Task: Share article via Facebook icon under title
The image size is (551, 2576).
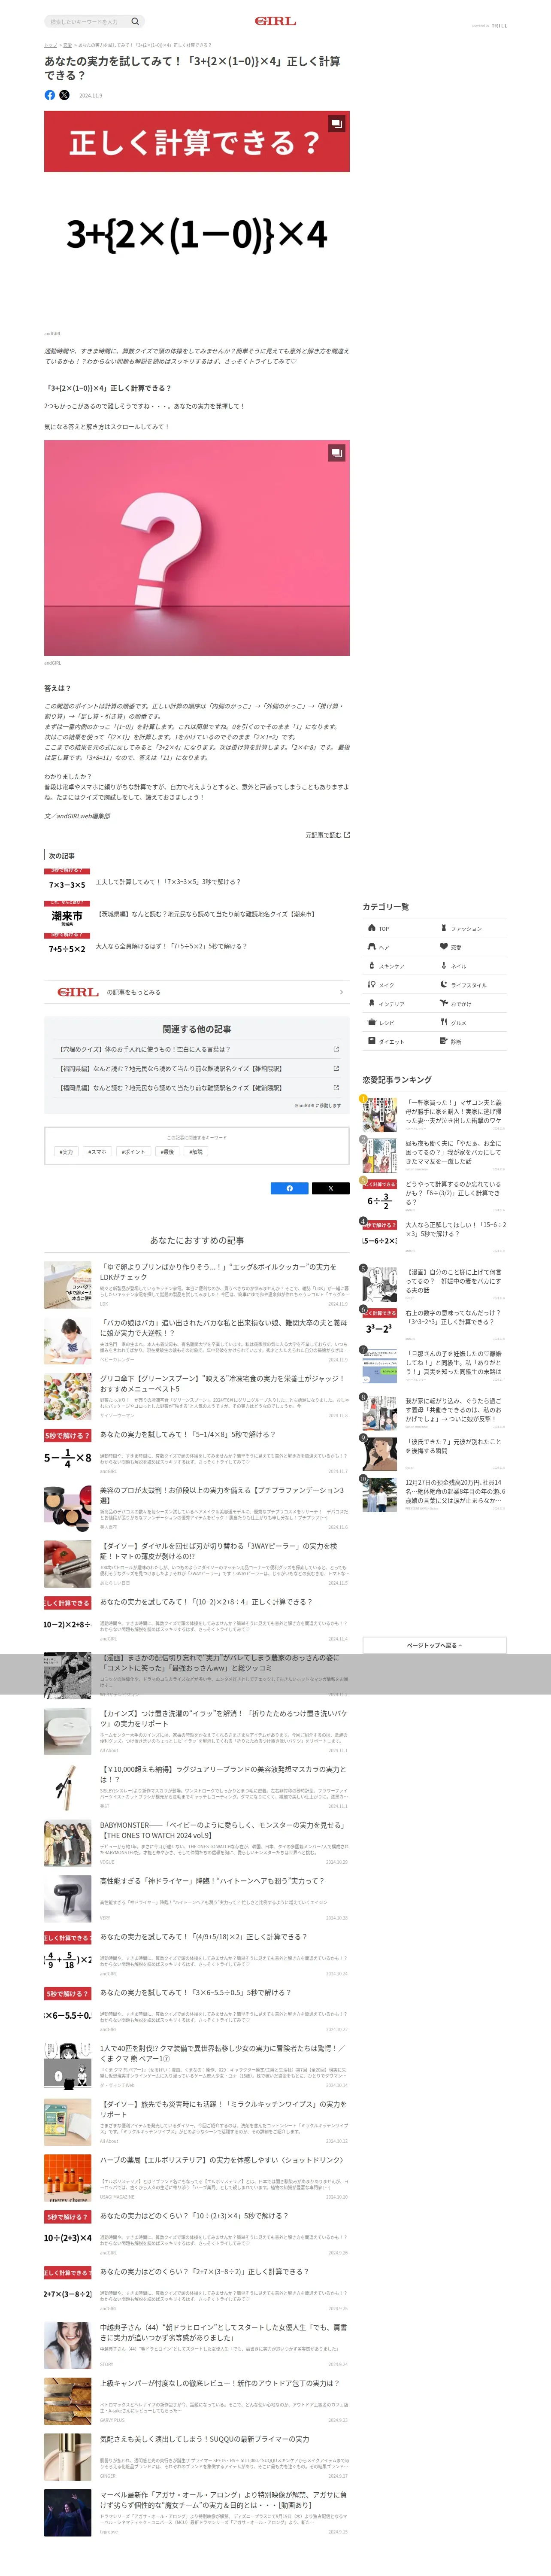Action: point(50,95)
